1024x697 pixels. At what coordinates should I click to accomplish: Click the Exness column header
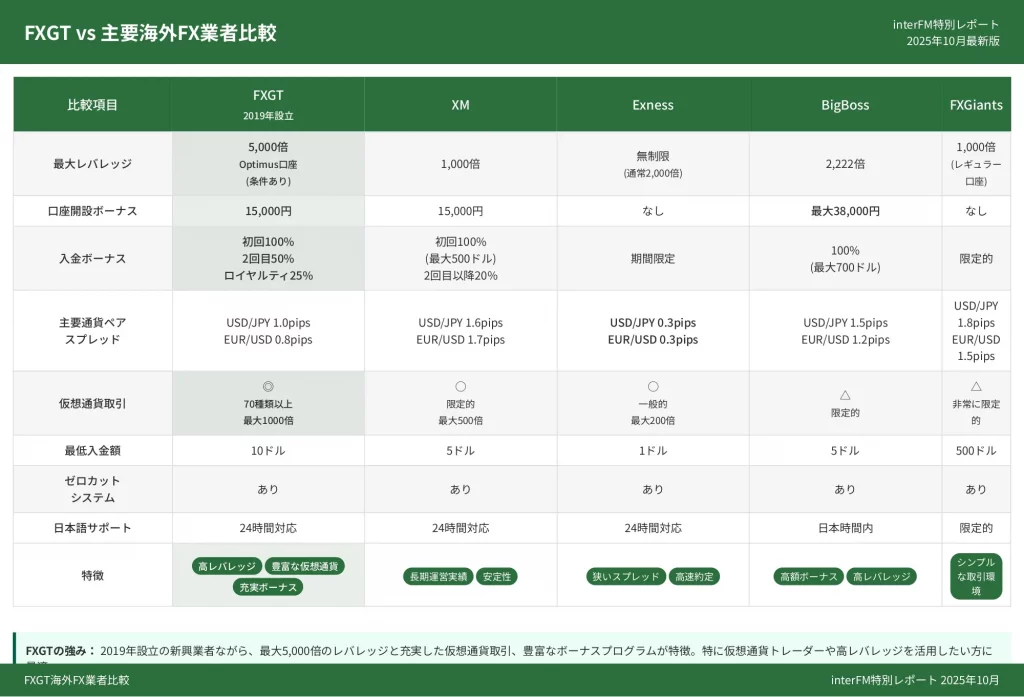tap(653, 105)
